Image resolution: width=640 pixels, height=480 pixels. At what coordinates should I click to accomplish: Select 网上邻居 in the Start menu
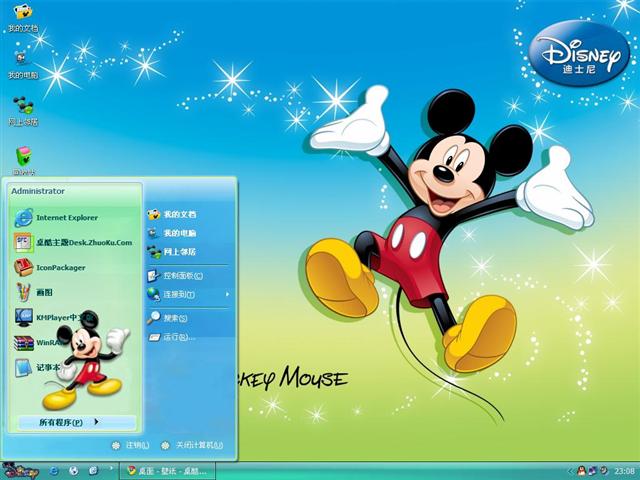pyautogui.click(x=178, y=252)
